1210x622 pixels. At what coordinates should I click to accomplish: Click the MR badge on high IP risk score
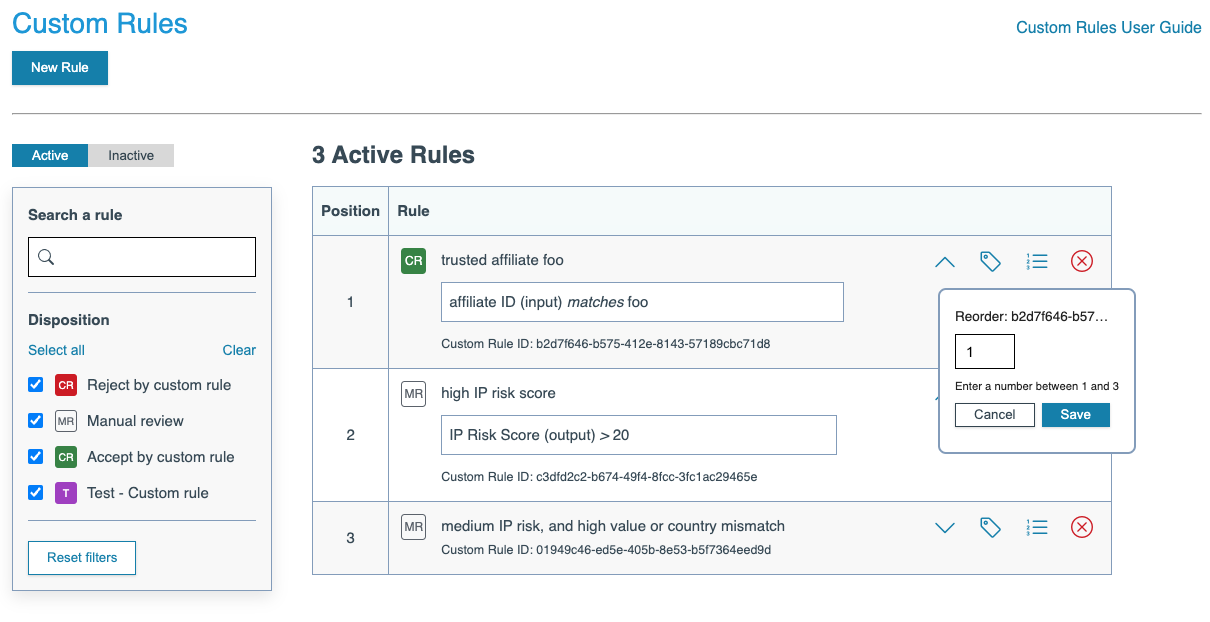point(413,393)
